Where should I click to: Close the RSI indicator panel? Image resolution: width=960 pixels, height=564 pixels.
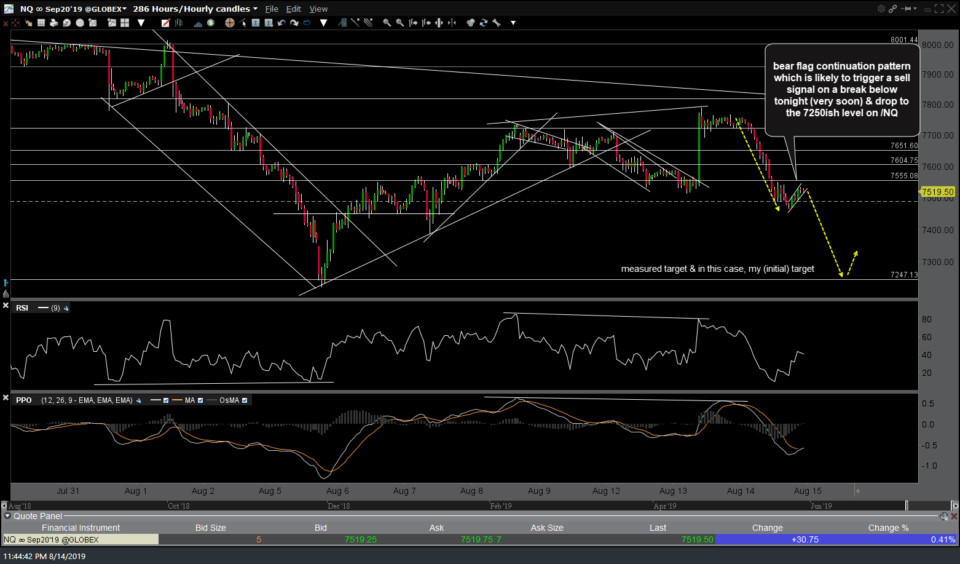click(x=6, y=305)
